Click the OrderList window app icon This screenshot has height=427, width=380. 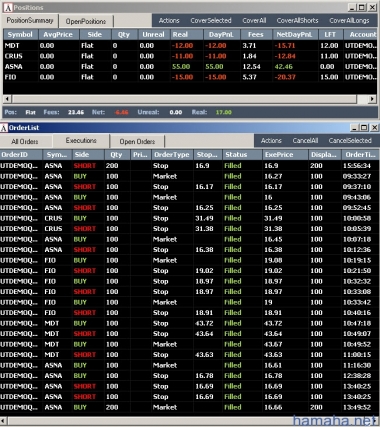(x=4, y=128)
